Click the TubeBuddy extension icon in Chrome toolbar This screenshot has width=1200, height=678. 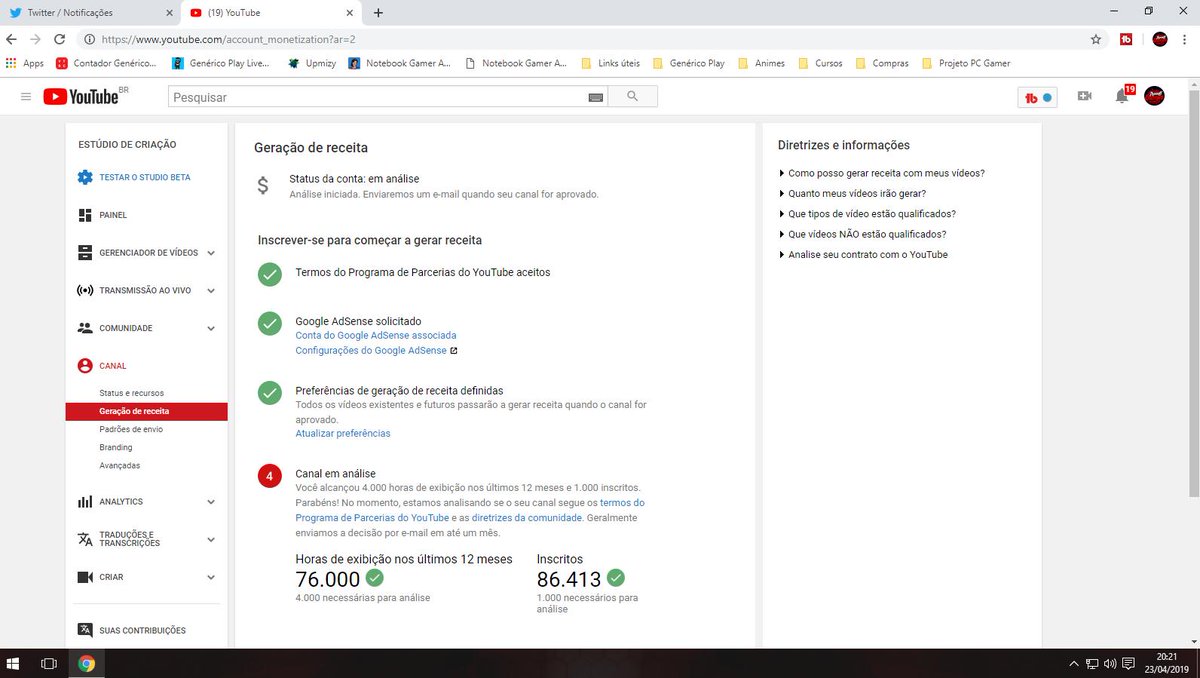point(1126,39)
